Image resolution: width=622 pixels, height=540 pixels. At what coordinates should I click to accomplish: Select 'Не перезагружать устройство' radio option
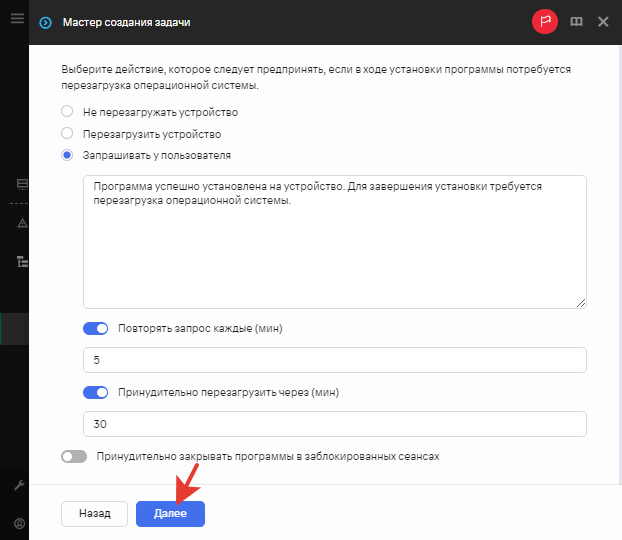pyautogui.click(x=67, y=111)
